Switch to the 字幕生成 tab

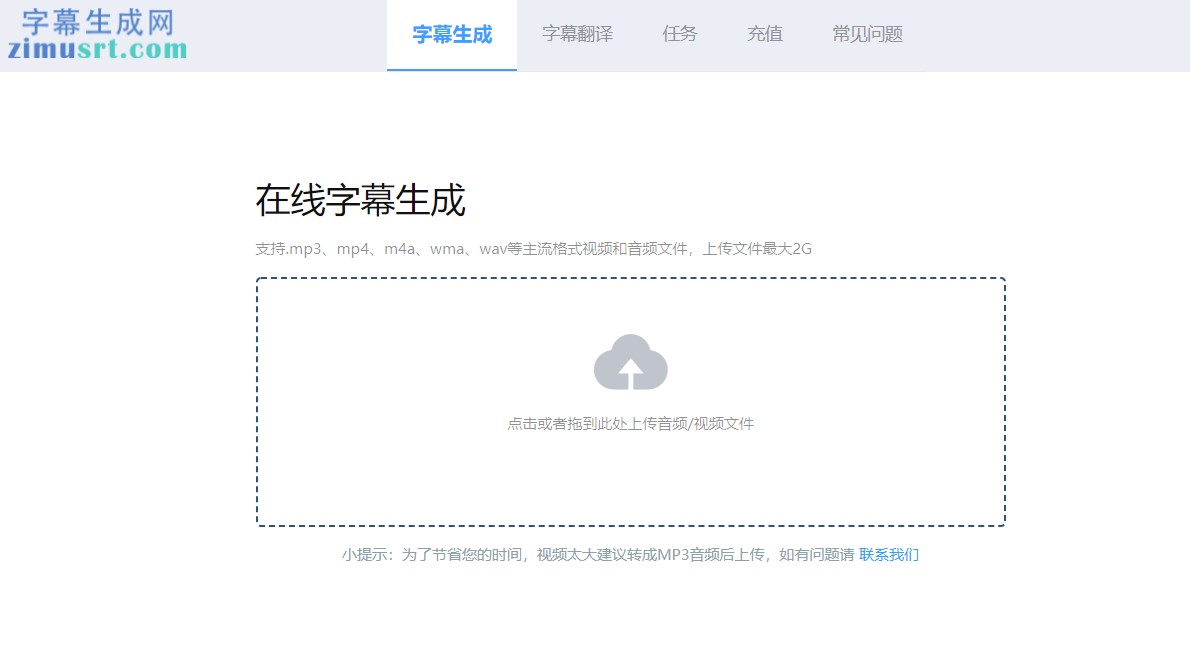452,34
